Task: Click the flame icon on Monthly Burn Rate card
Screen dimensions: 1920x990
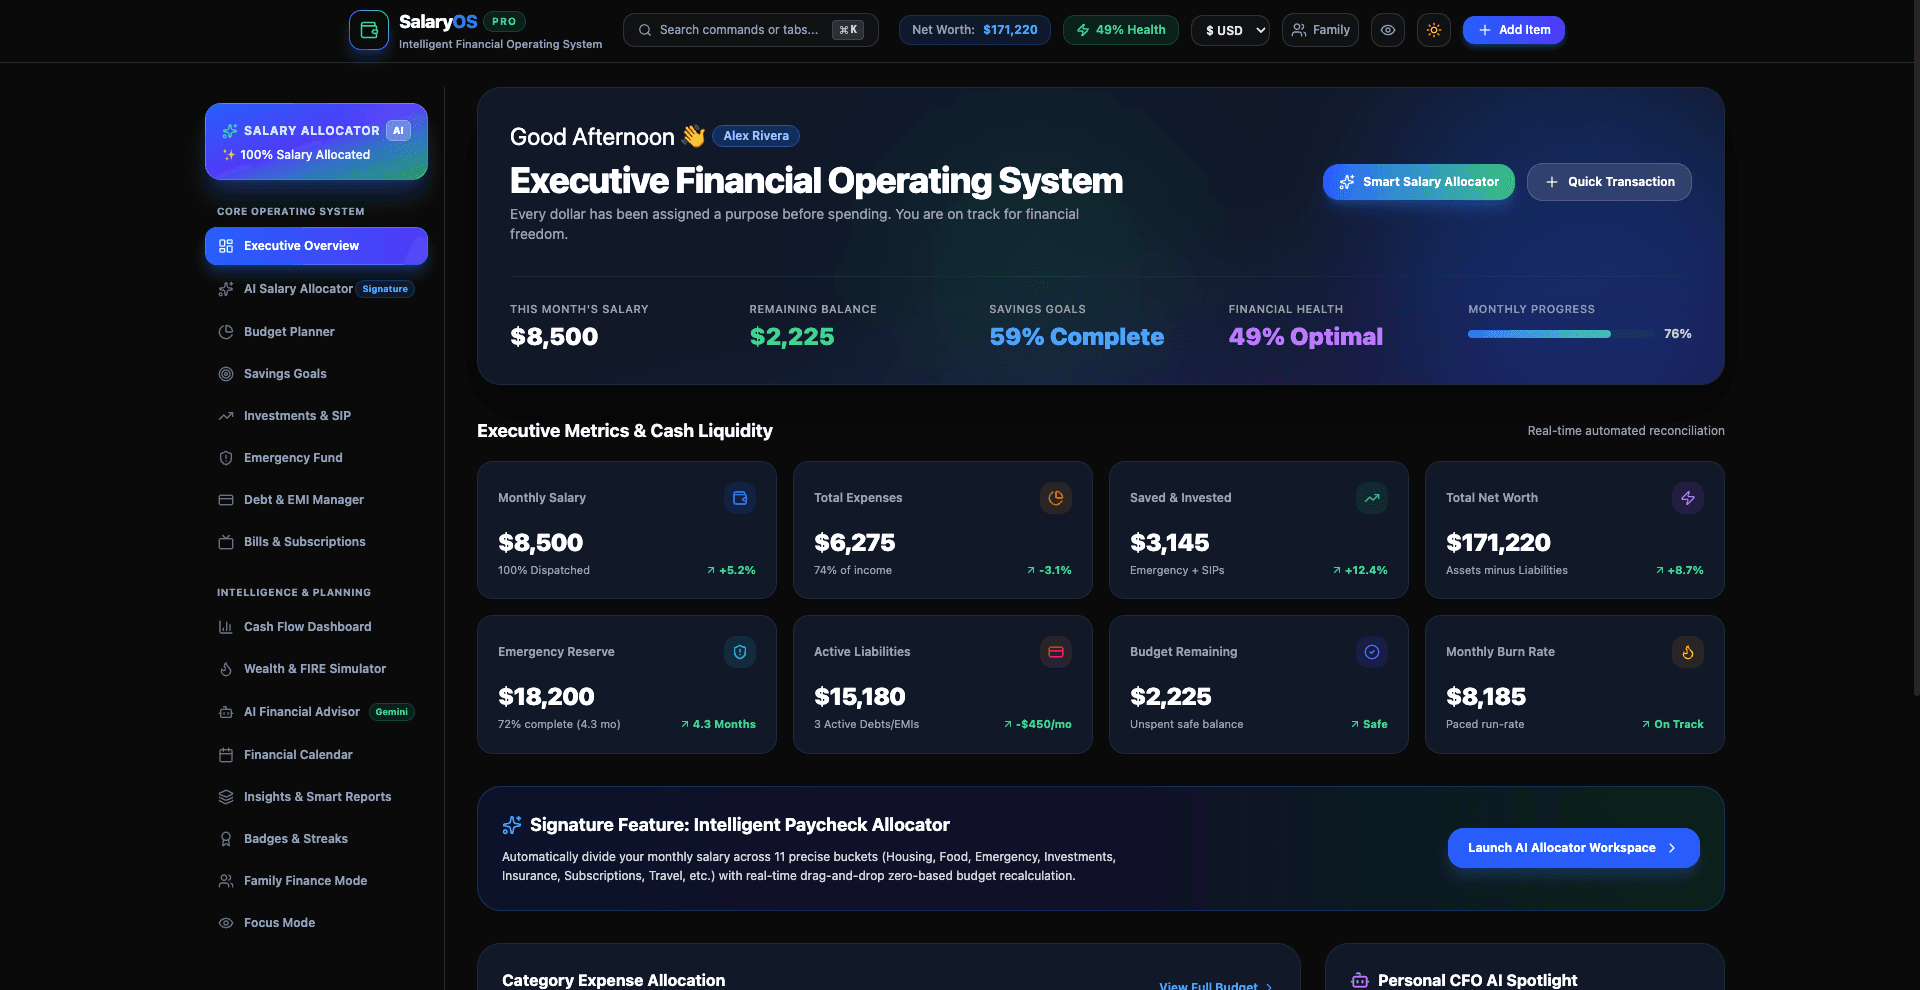Action: [1688, 652]
